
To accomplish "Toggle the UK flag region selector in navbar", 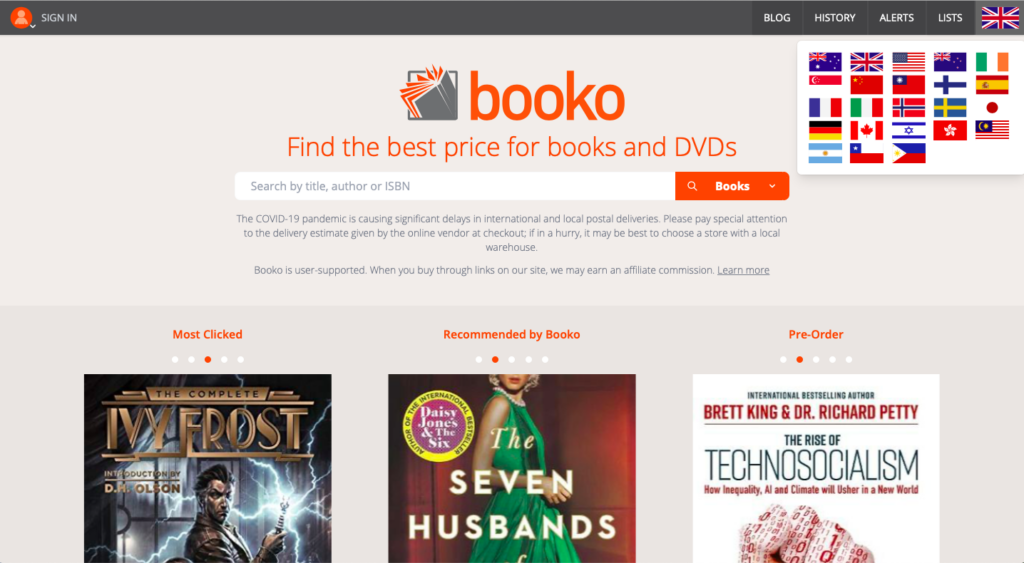I will click(x=1000, y=18).
